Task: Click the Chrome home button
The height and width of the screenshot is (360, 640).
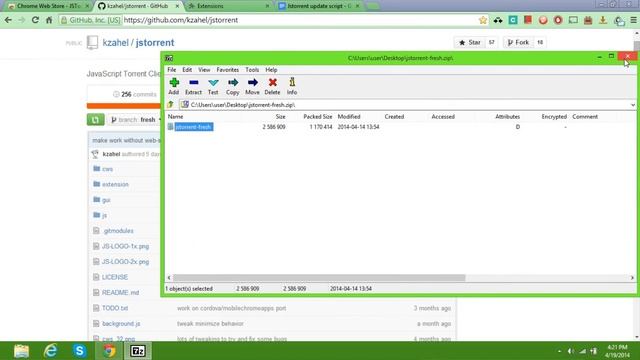Action: point(49,20)
